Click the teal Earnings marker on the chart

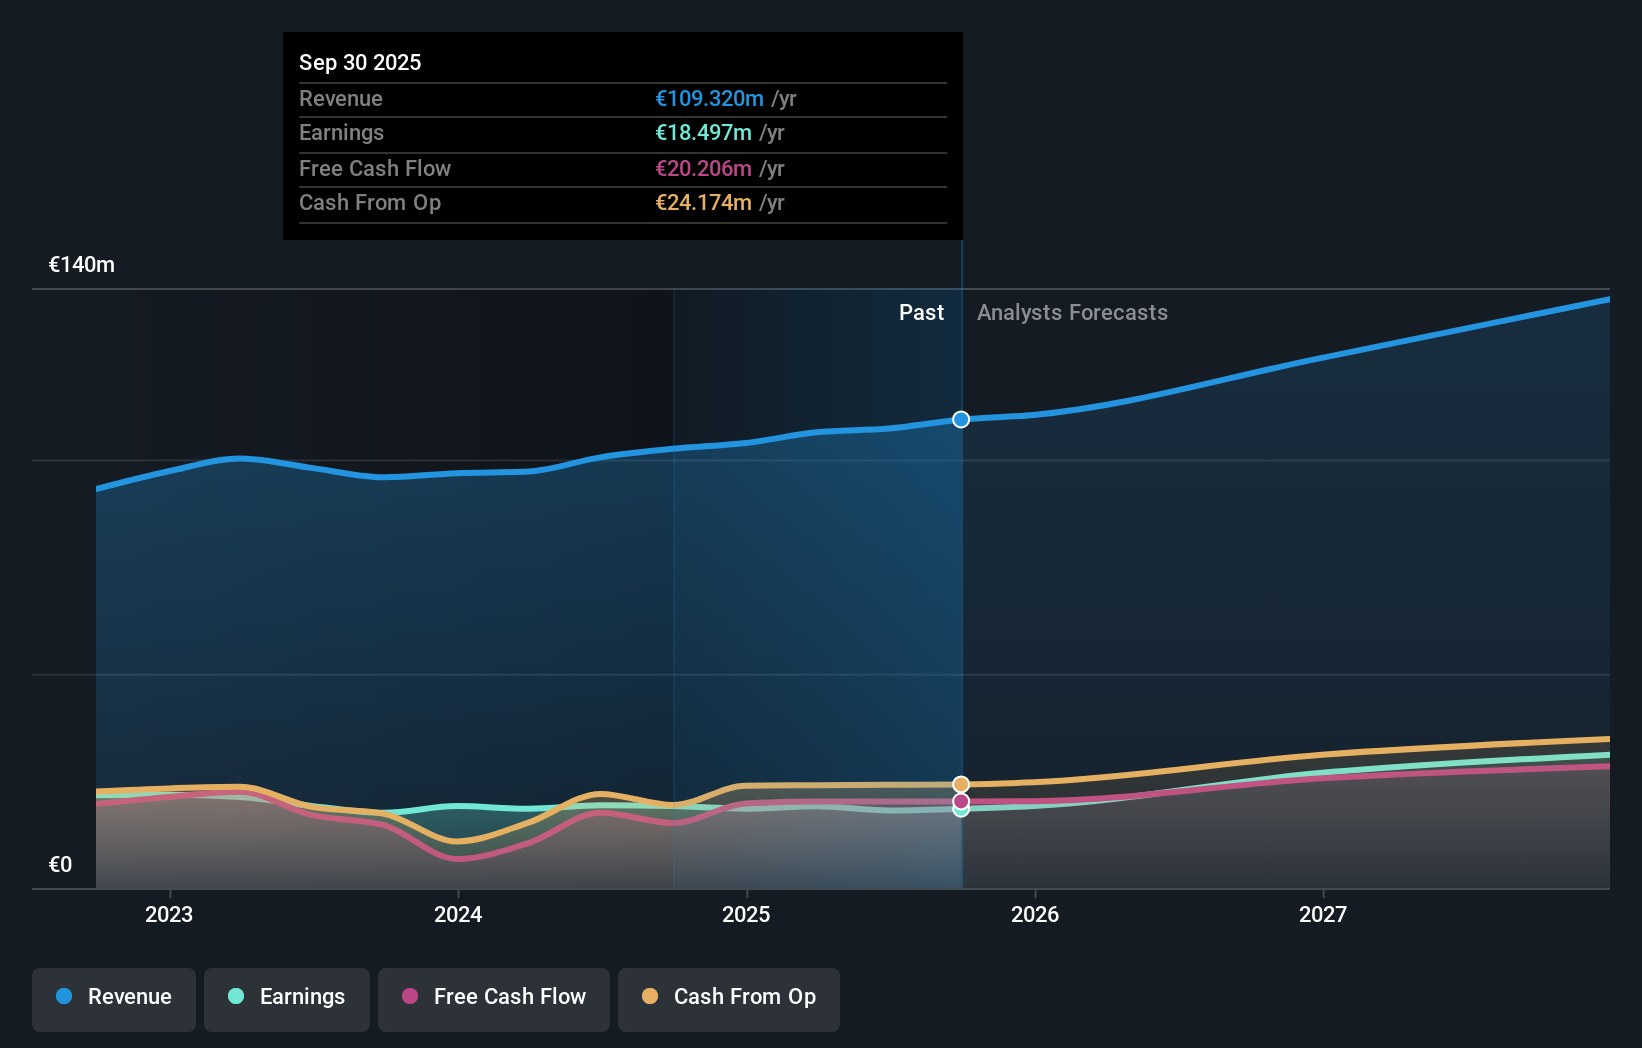coord(961,811)
